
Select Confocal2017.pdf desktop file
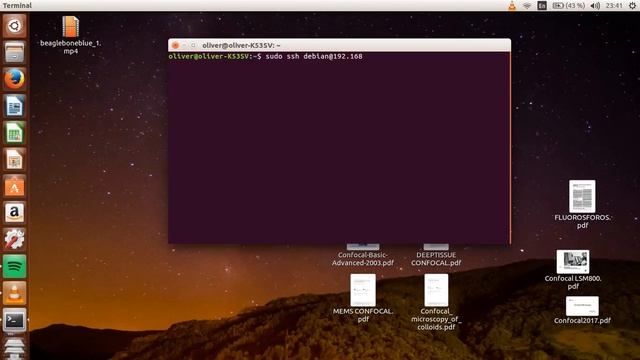[582, 310]
